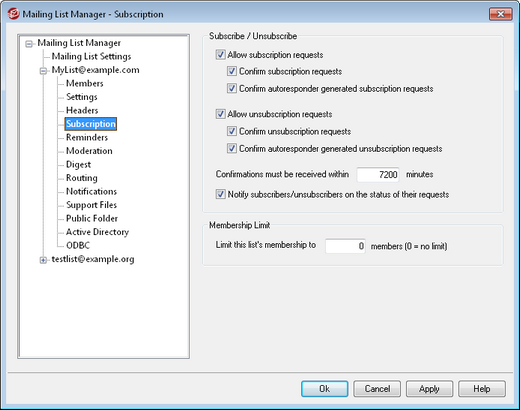Click the Apply button
520x410 pixels.
coord(429,389)
